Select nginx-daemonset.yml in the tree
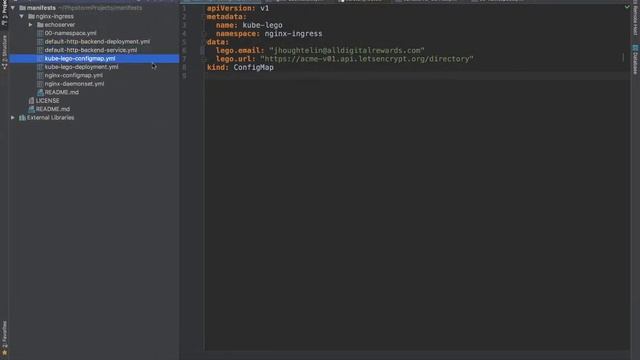Viewport: 640px width, 360px height. coord(74,84)
